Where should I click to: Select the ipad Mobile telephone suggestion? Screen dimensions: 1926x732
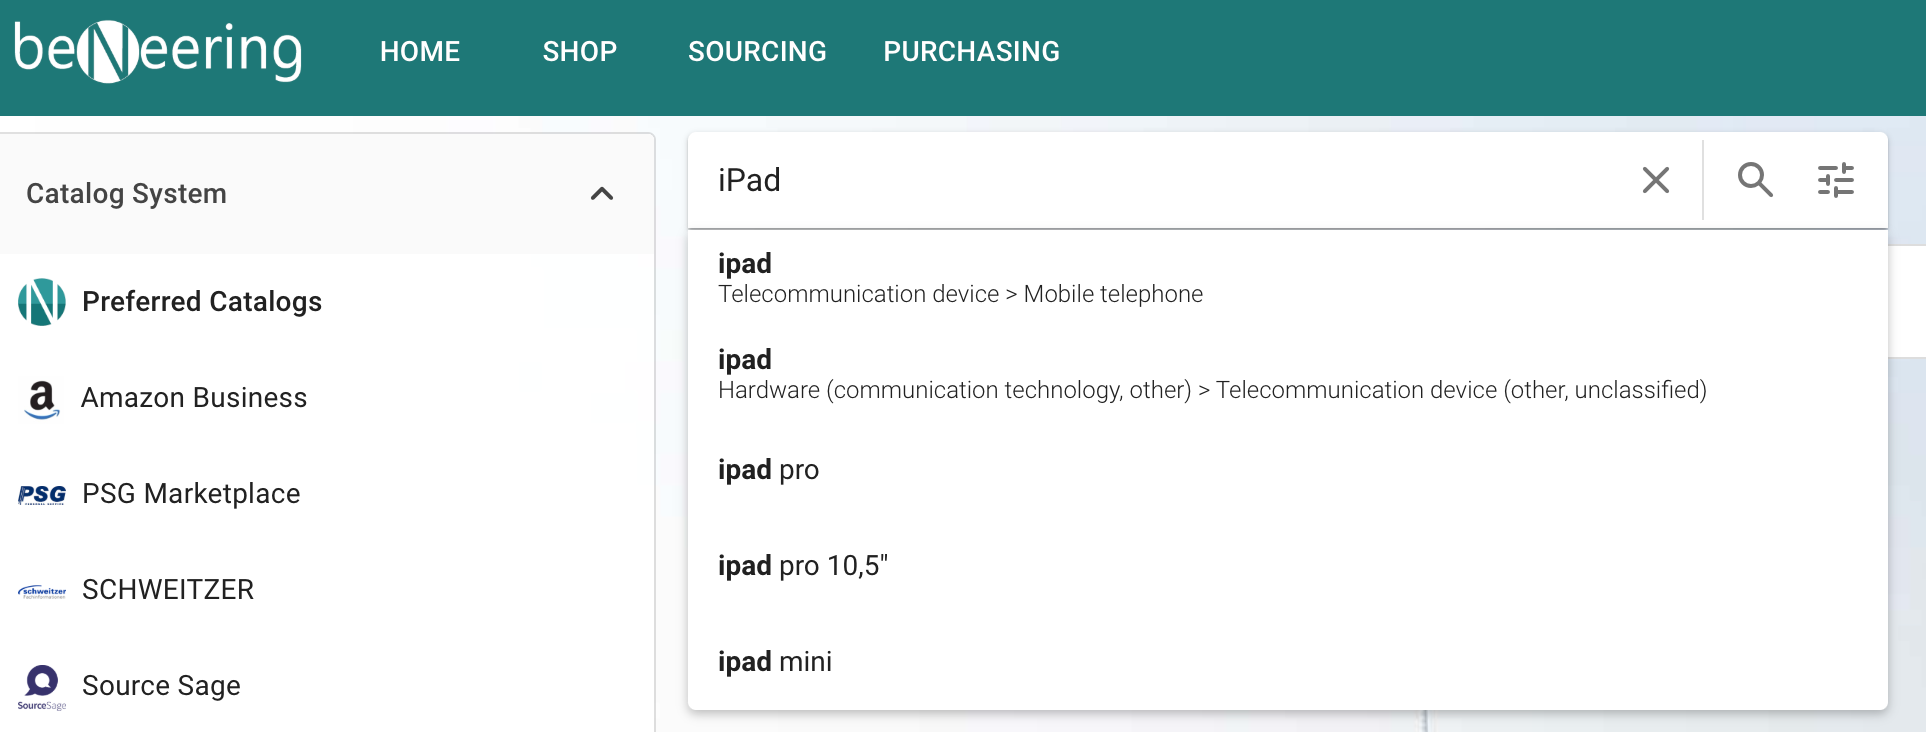pos(960,278)
